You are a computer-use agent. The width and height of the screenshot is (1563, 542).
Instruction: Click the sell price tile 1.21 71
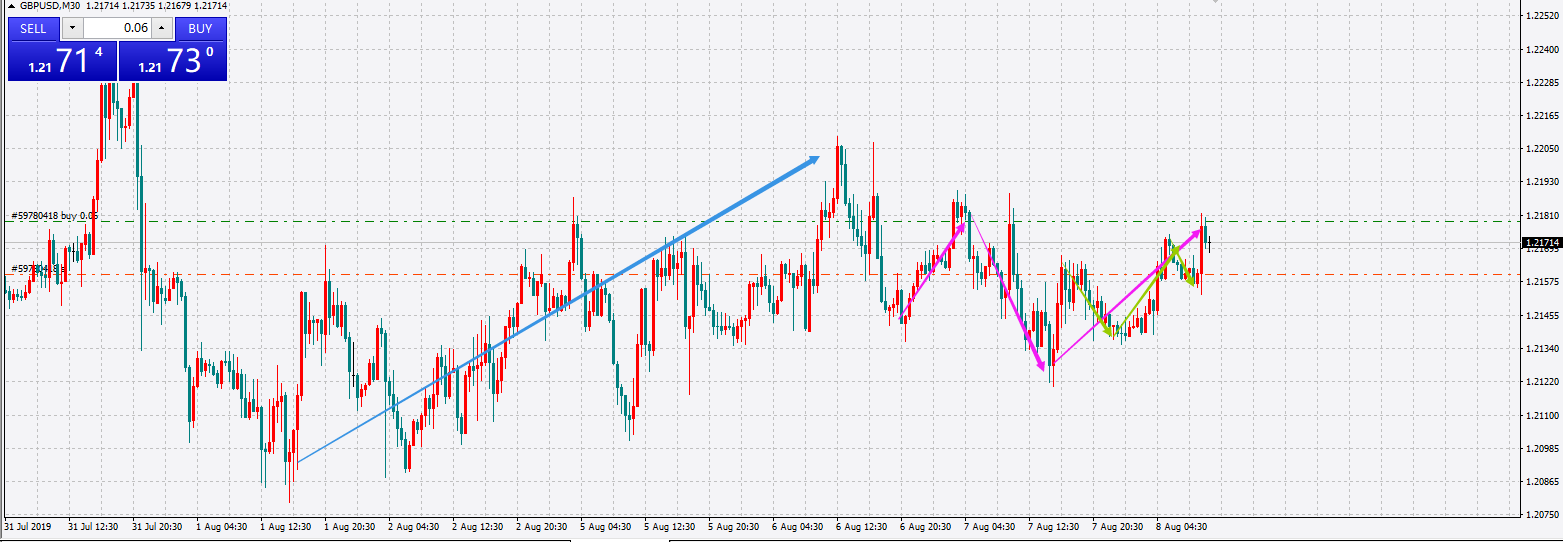pos(62,61)
